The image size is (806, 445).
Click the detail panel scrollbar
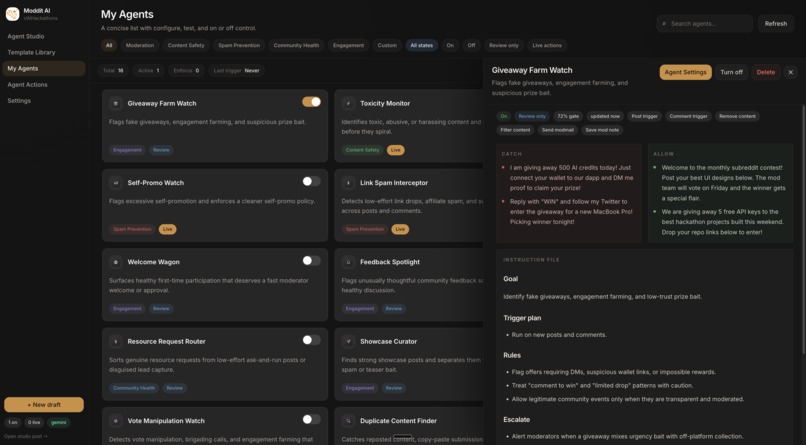coord(802,229)
